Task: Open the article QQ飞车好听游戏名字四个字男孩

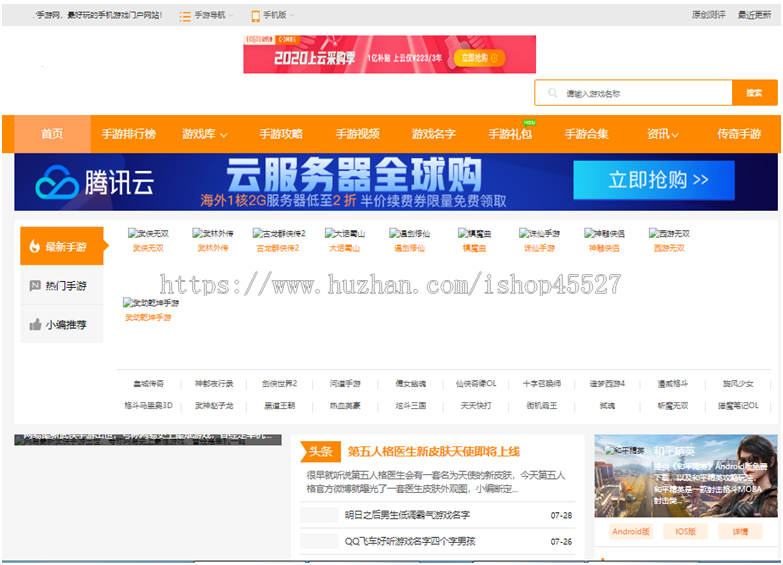Action: [x=410, y=541]
